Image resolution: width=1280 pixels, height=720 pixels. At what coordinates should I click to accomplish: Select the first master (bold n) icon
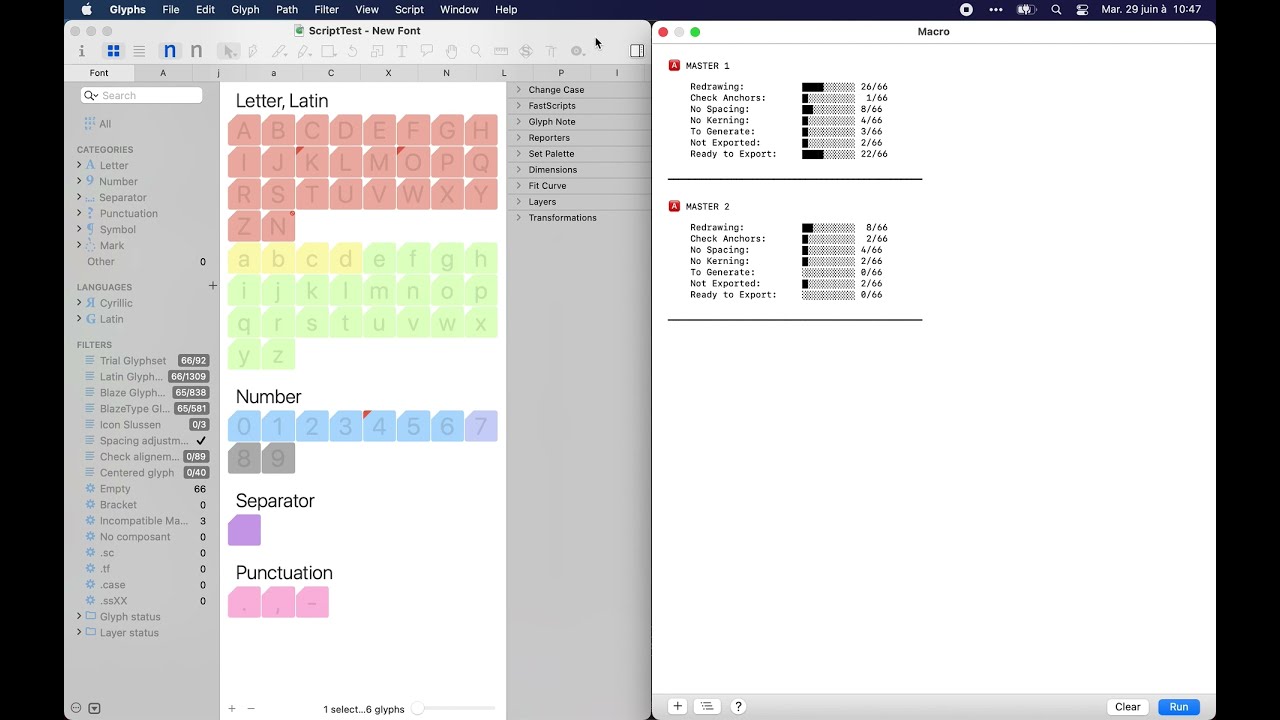pyautogui.click(x=170, y=51)
